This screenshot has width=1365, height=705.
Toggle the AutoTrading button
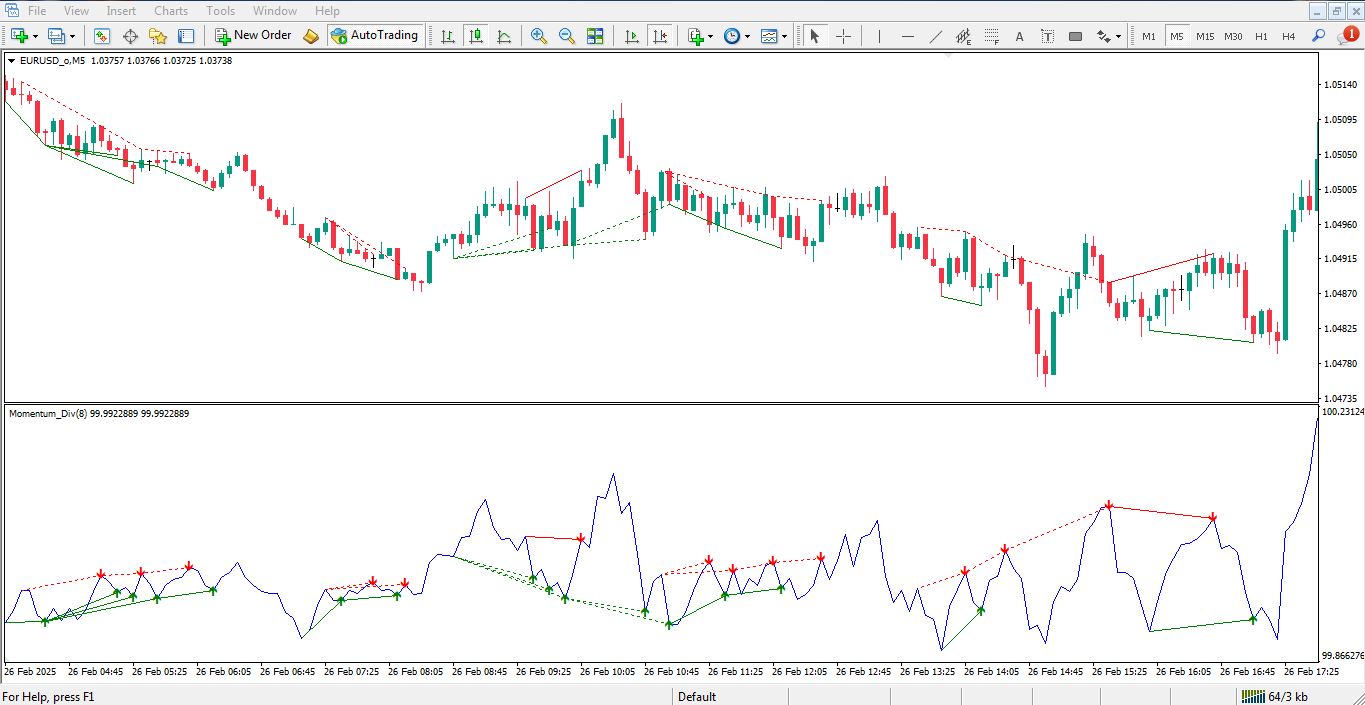375,36
